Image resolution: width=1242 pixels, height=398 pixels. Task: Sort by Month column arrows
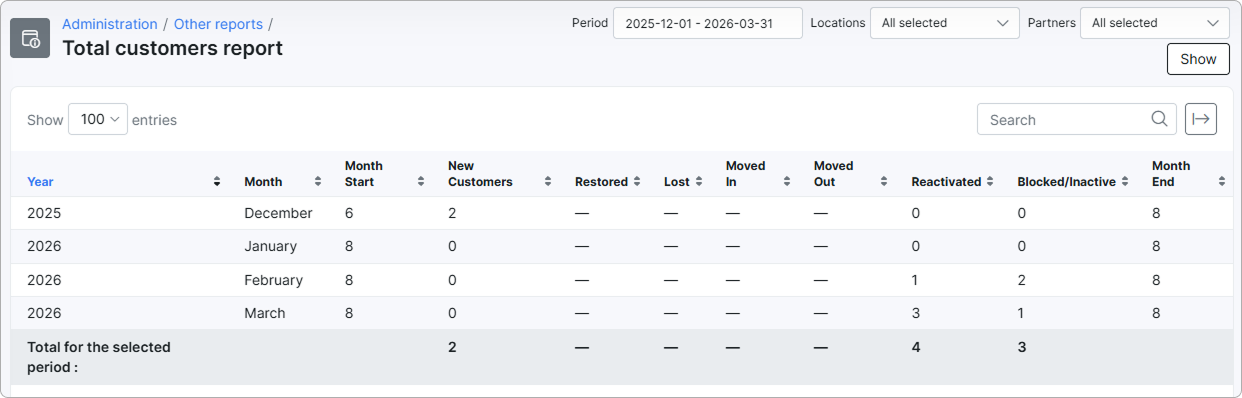coord(318,182)
